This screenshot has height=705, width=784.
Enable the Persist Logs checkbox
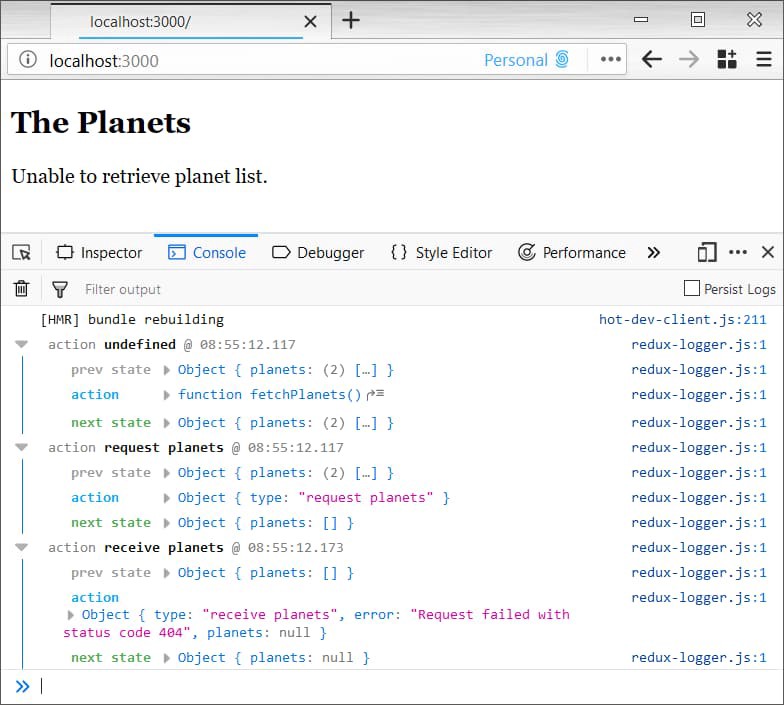(691, 288)
